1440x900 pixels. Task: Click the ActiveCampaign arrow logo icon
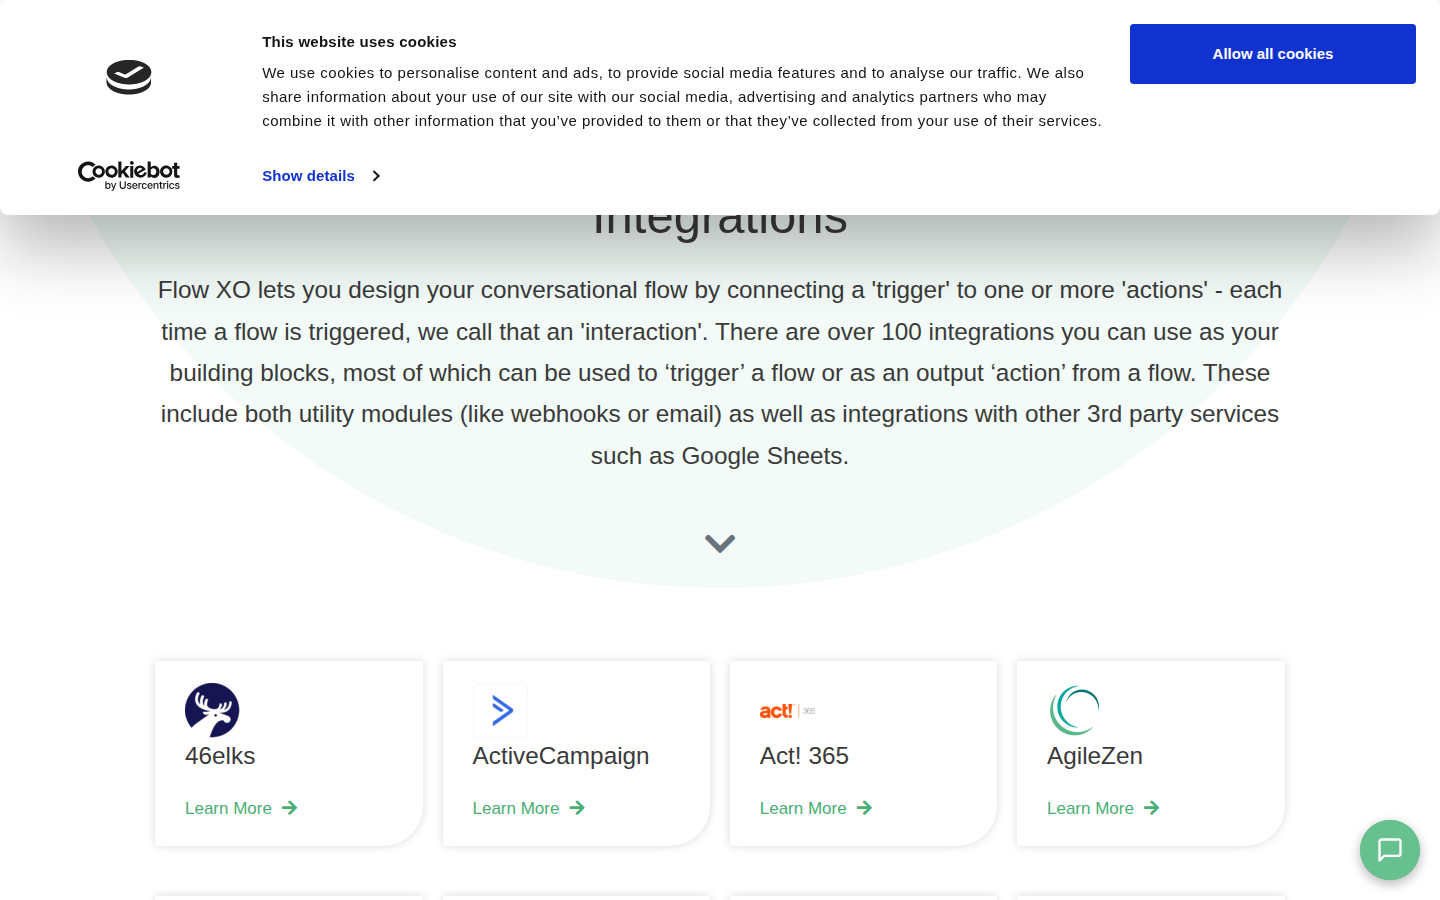(x=500, y=710)
